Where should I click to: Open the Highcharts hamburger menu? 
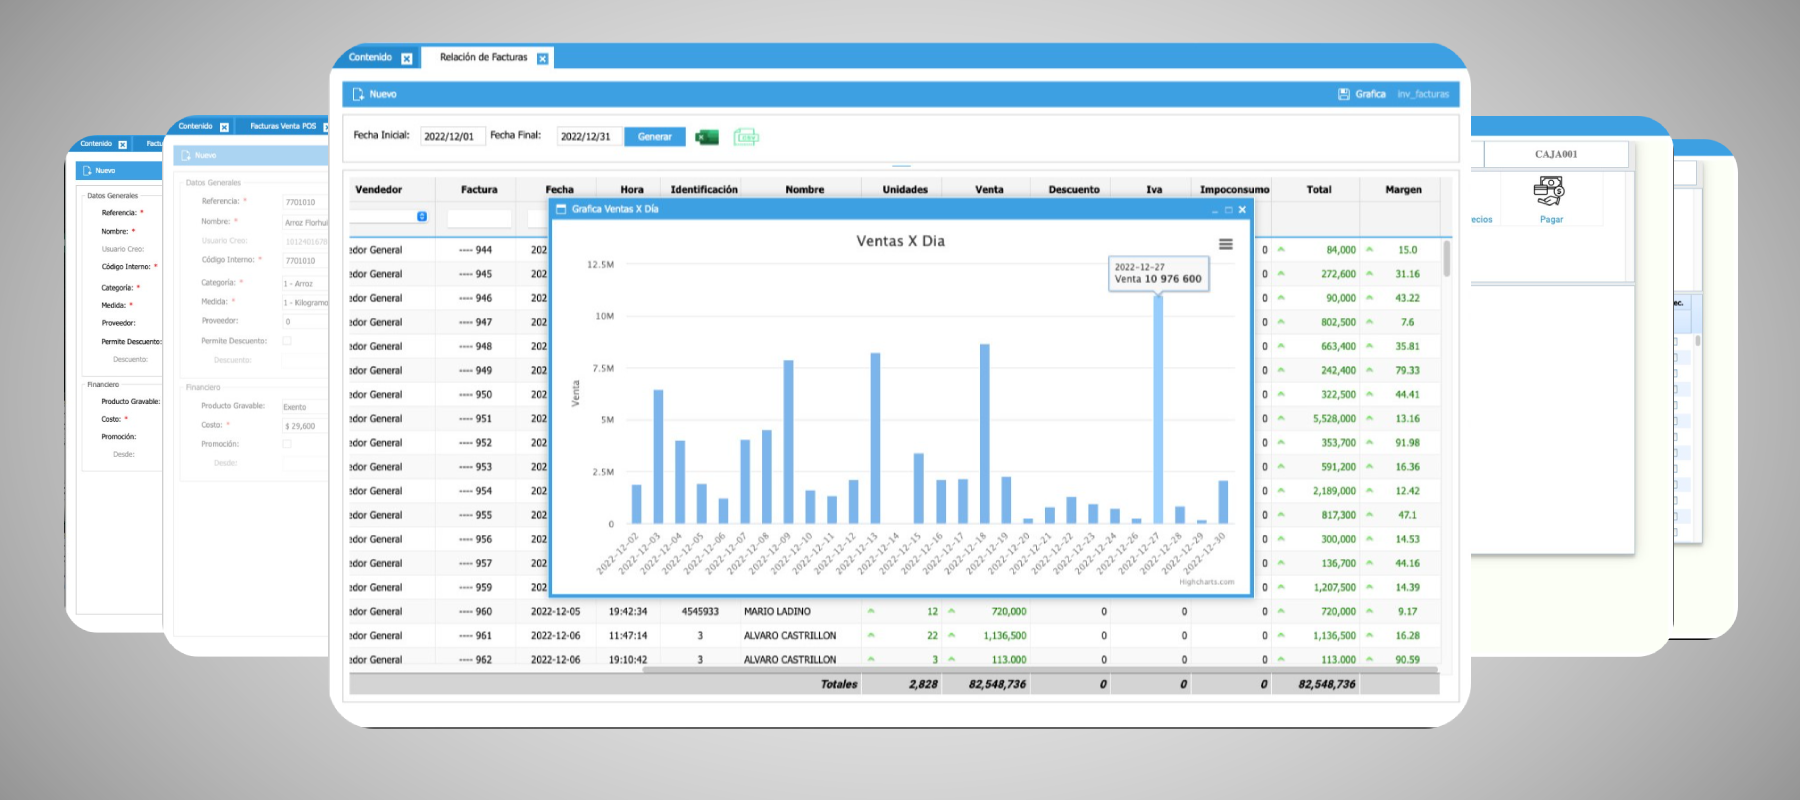1225,244
